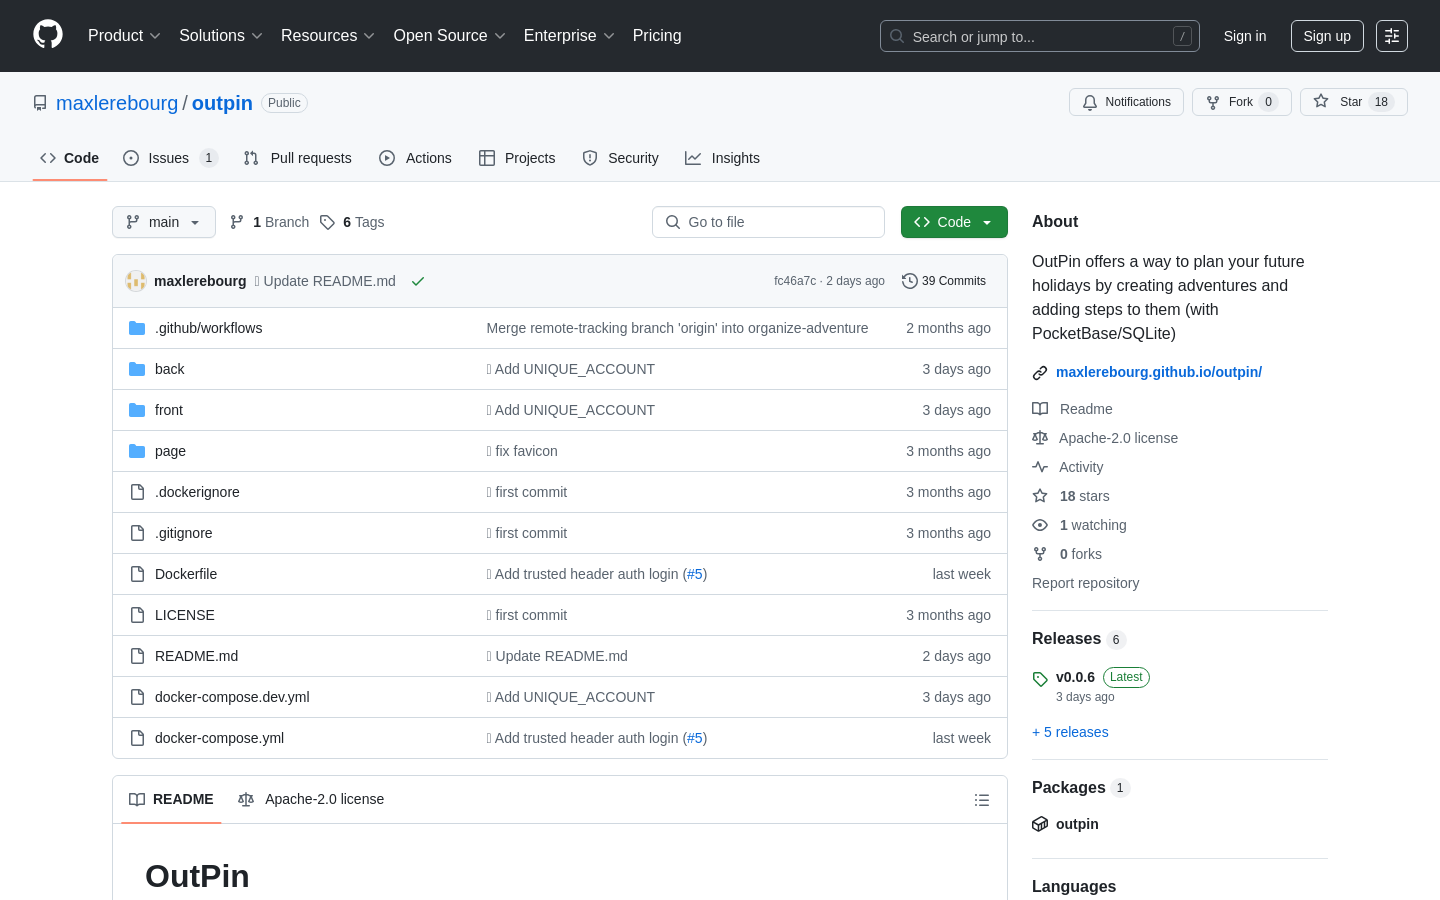Click the Dockerfile file icon
The width and height of the screenshot is (1440, 900).
pyautogui.click(x=137, y=574)
